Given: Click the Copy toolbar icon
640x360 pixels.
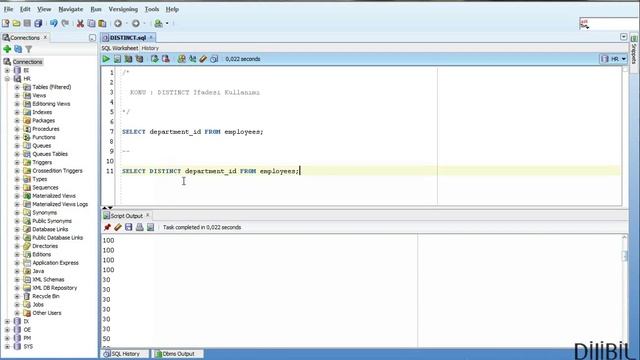Looking at the screenshot, I should point(91,23).
